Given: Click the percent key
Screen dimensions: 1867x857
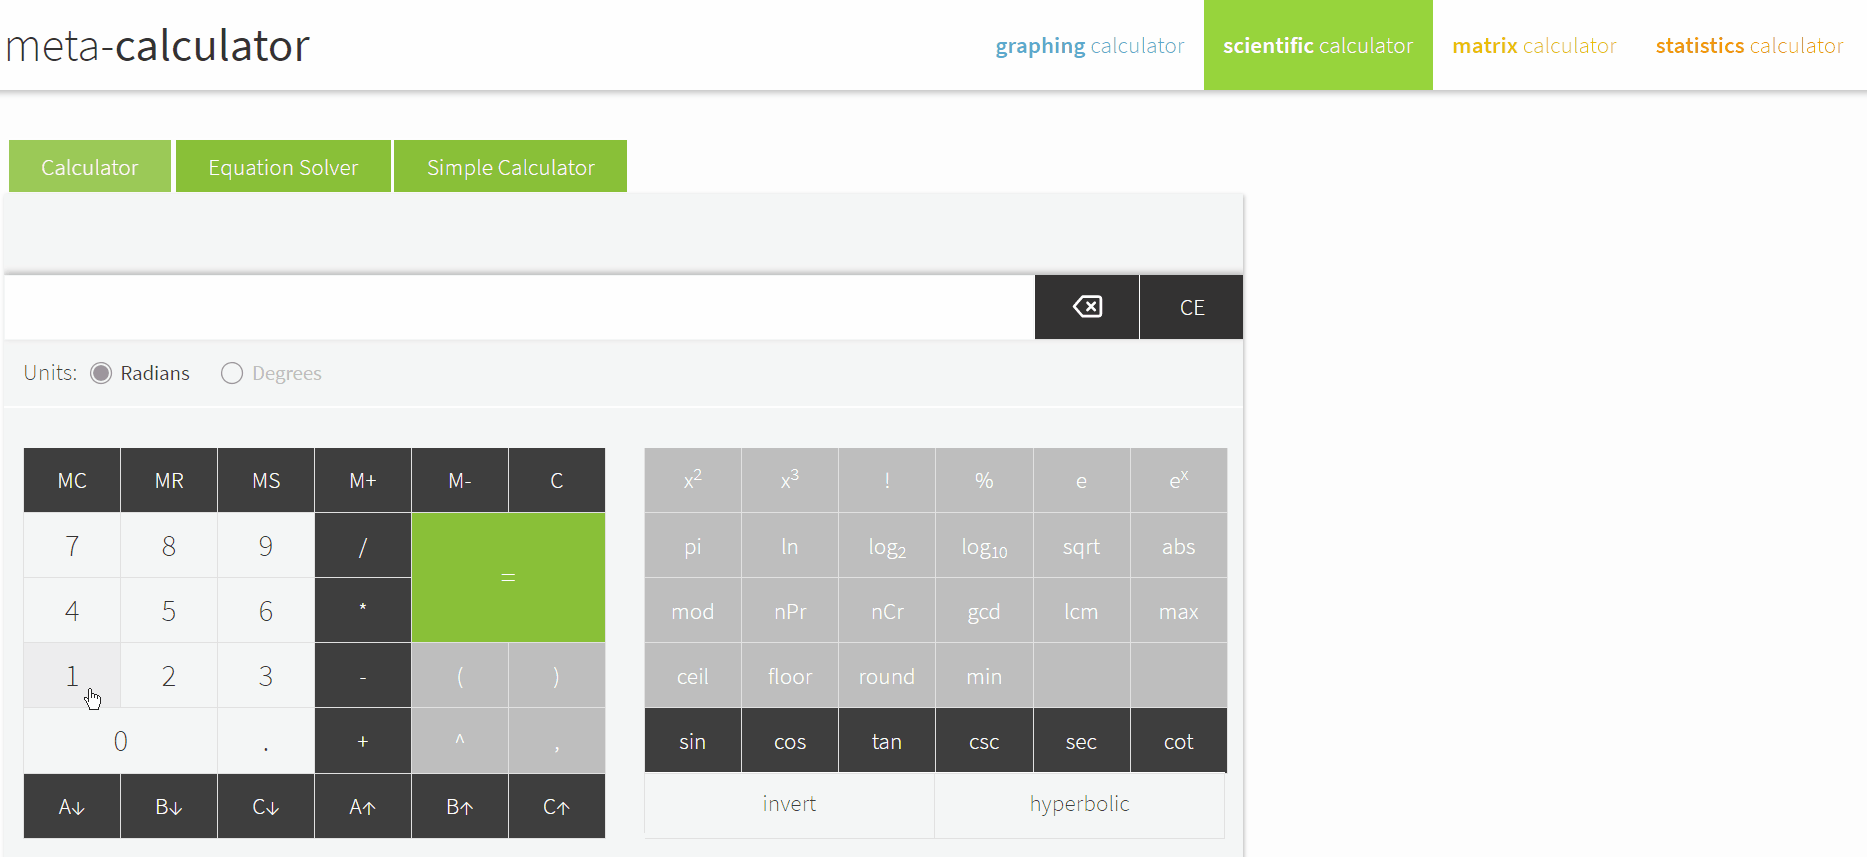Looking at the screenshot, I should [984, 480].
